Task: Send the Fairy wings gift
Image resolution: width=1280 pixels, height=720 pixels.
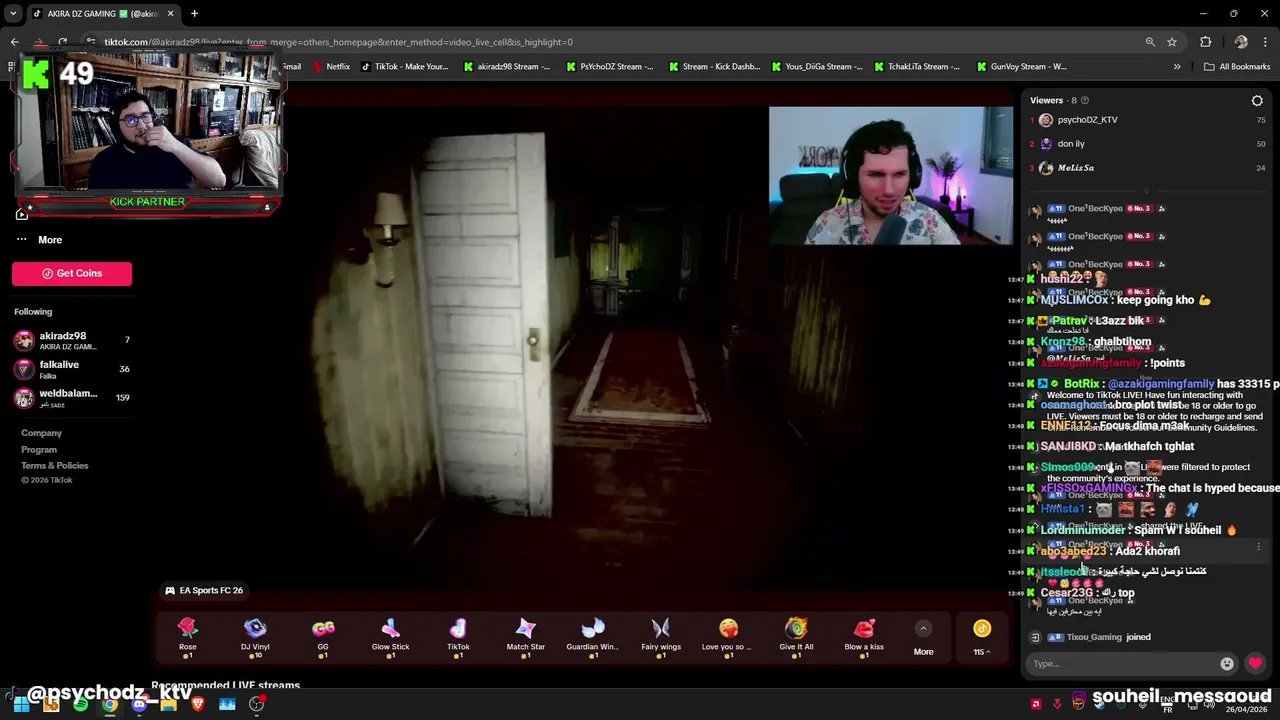Action: coord(661,636)
